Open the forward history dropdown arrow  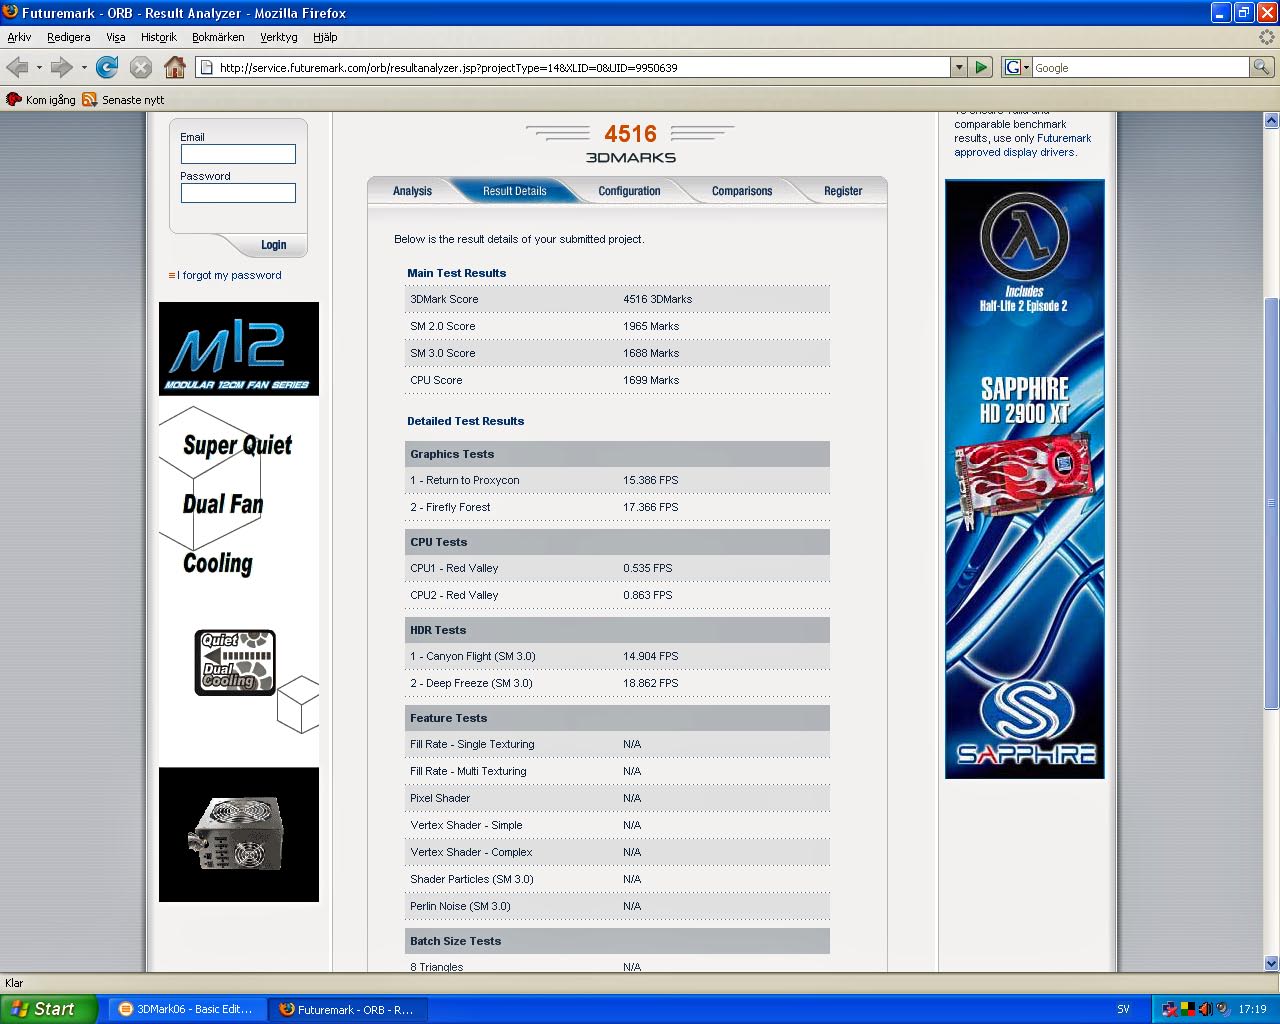tap(84, 67)
